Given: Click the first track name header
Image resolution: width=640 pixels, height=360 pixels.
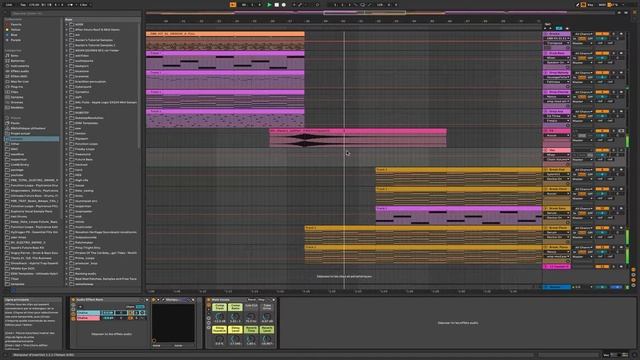Looking at the screenshot, I should pyautogui.click(x=557, y=34).
